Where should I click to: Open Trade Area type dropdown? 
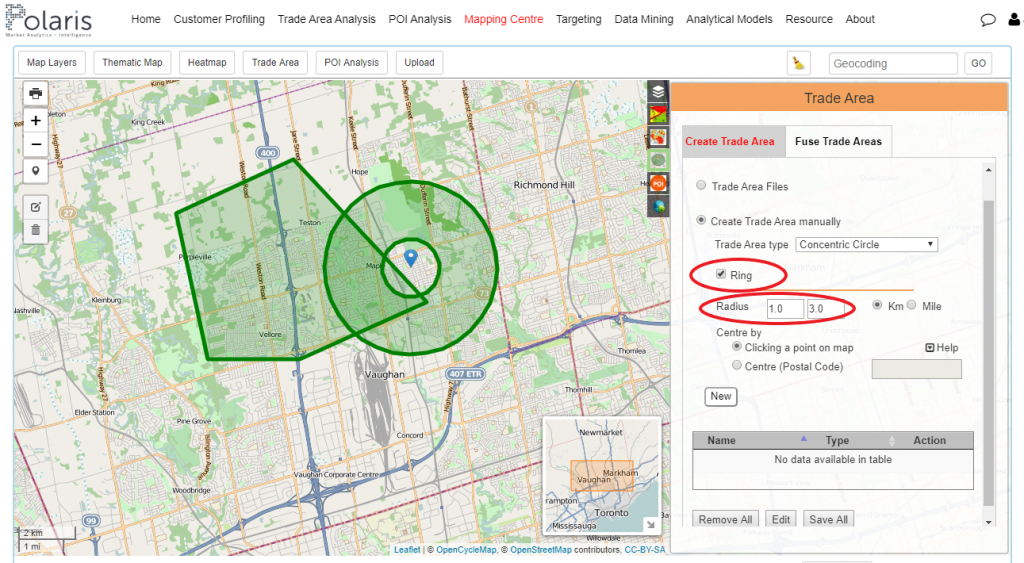(x=867, y=244)
